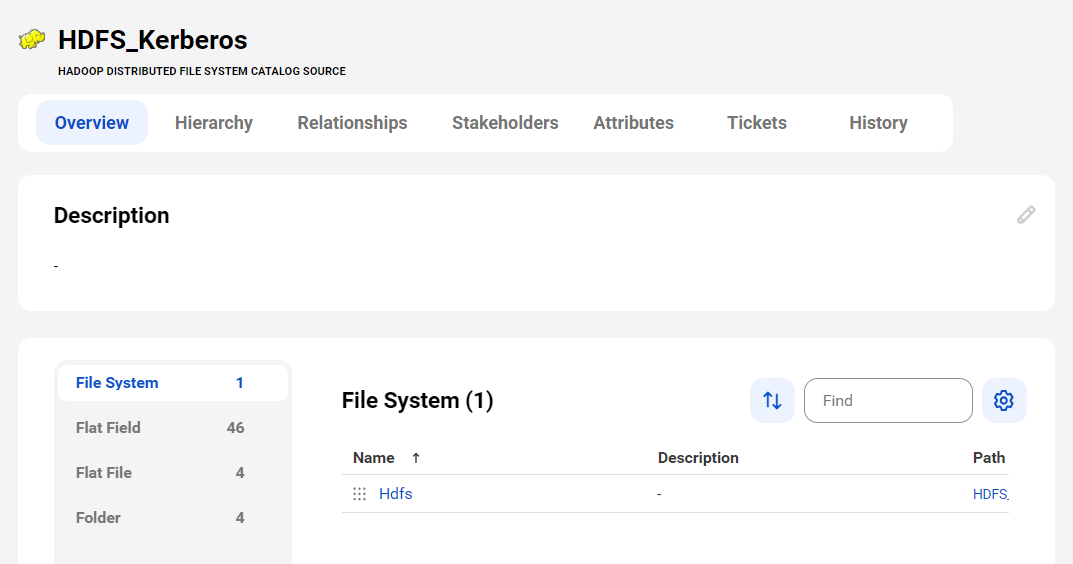Switch to the Hierarchy tab
Viewport: 1073px width, 564px height.
214,123
